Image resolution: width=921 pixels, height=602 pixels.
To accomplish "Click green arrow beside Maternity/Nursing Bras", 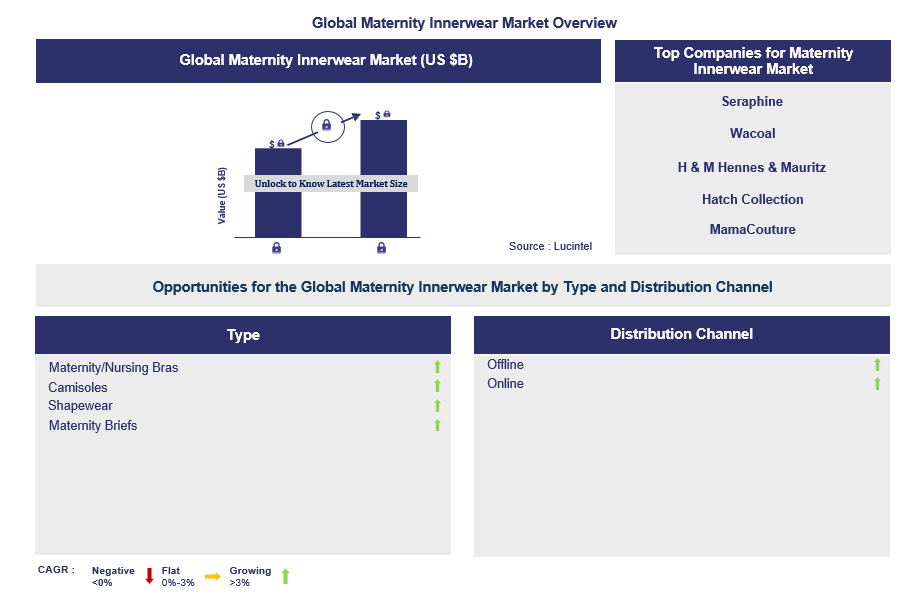I will [x=437, y=368].
